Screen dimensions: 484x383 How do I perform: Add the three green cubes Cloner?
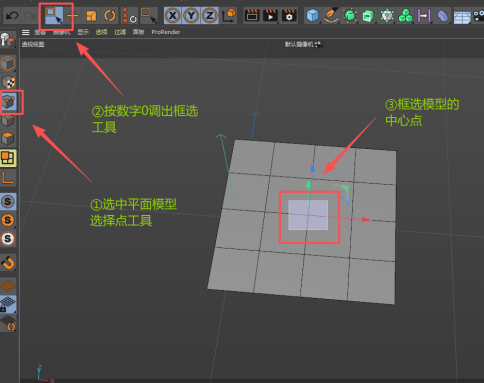point(405,16)
